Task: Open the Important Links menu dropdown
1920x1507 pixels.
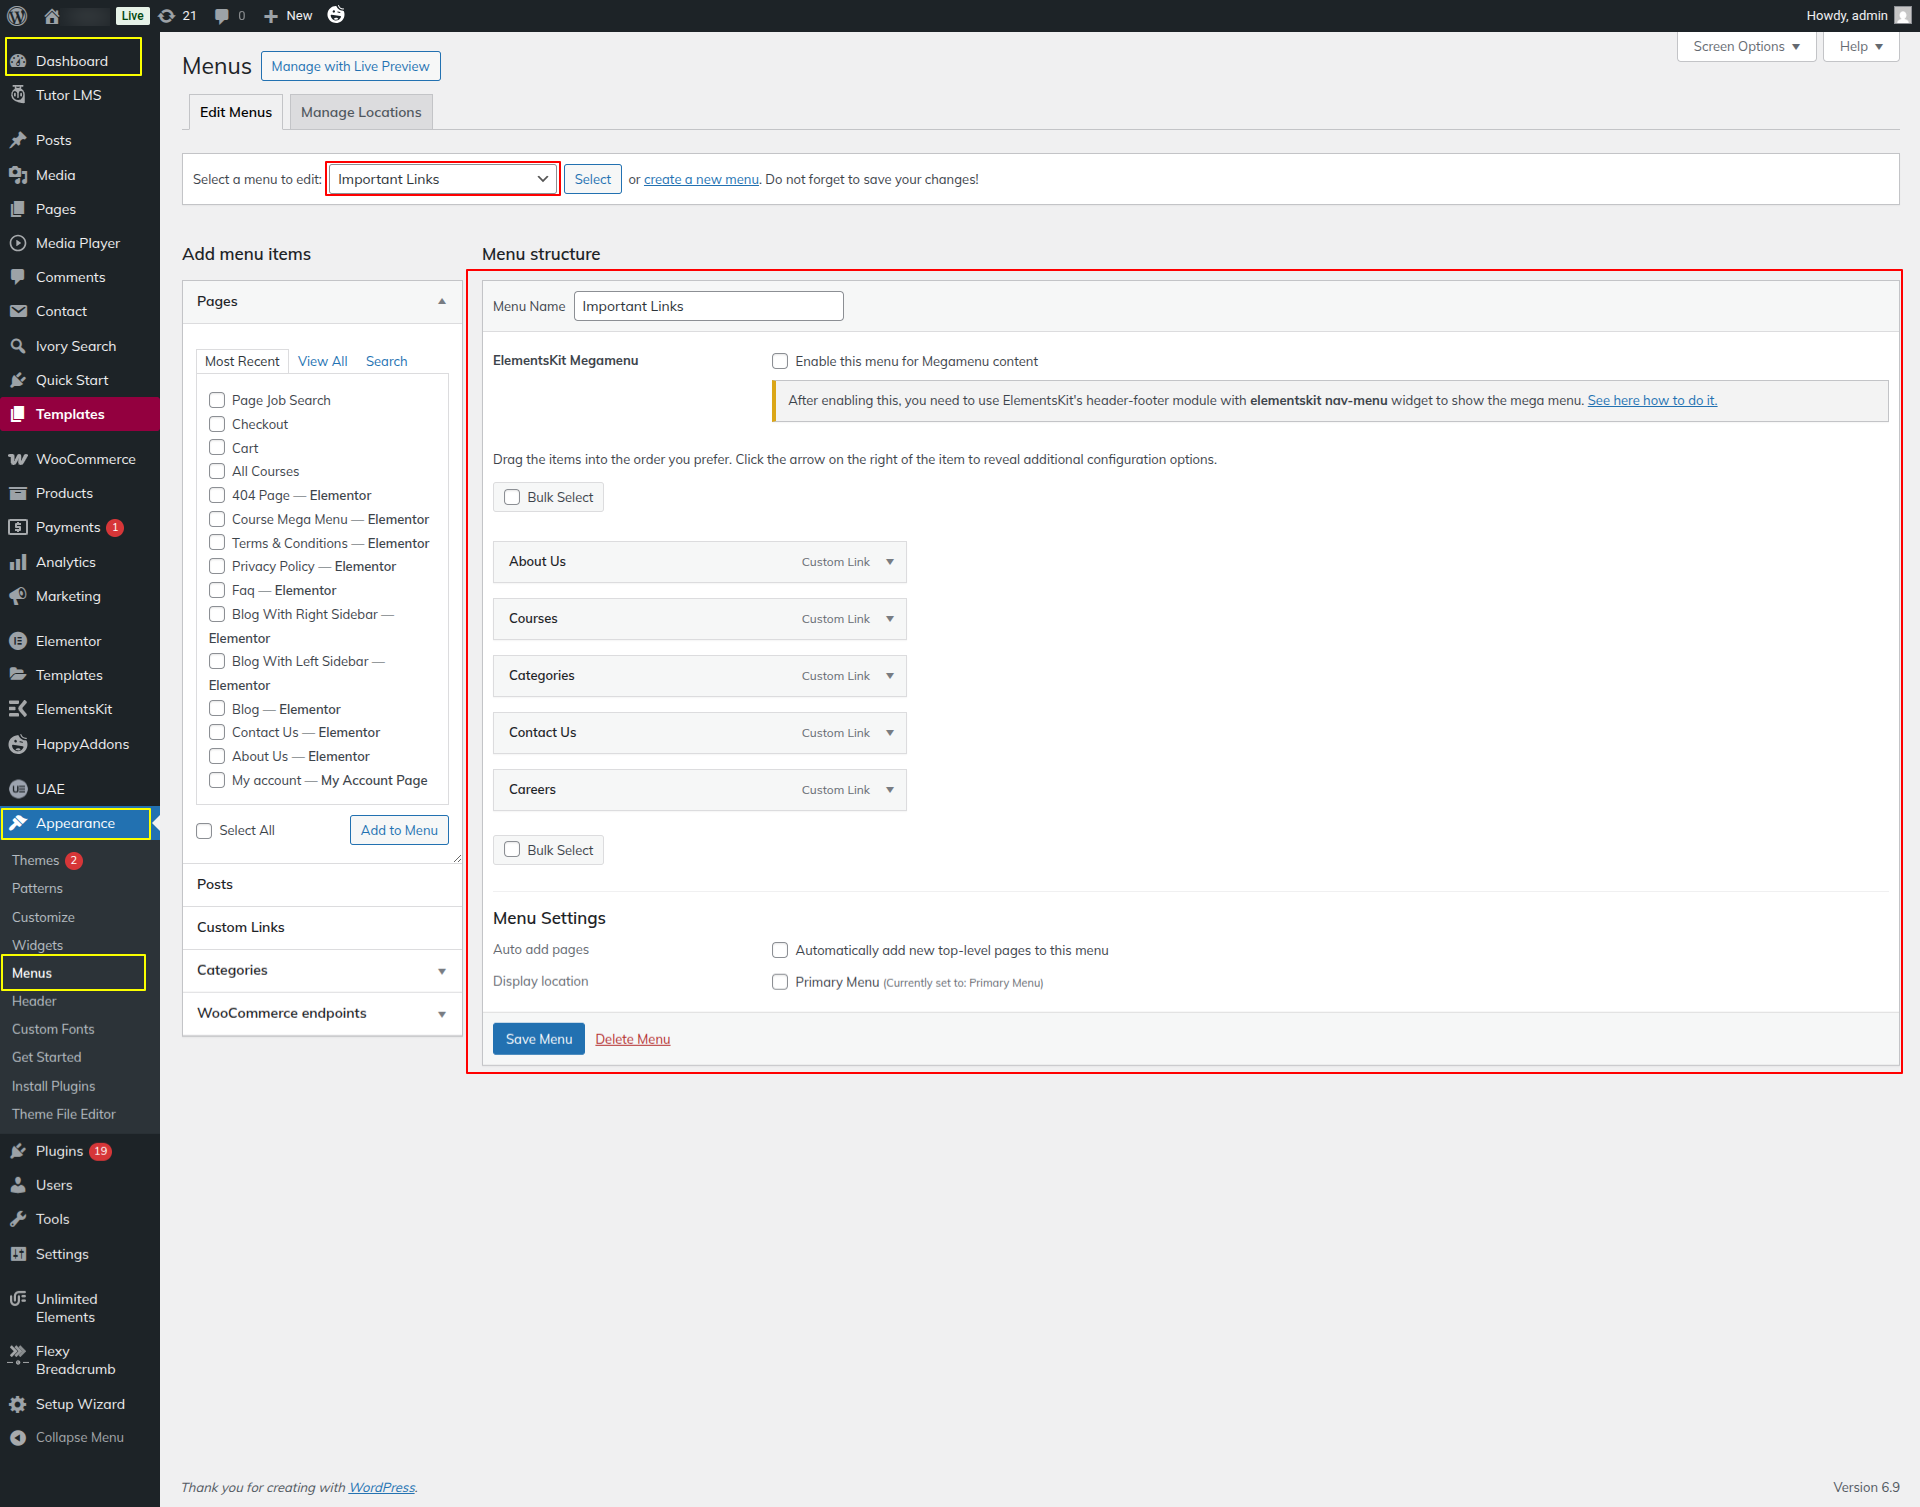Action: click(443, 179)
